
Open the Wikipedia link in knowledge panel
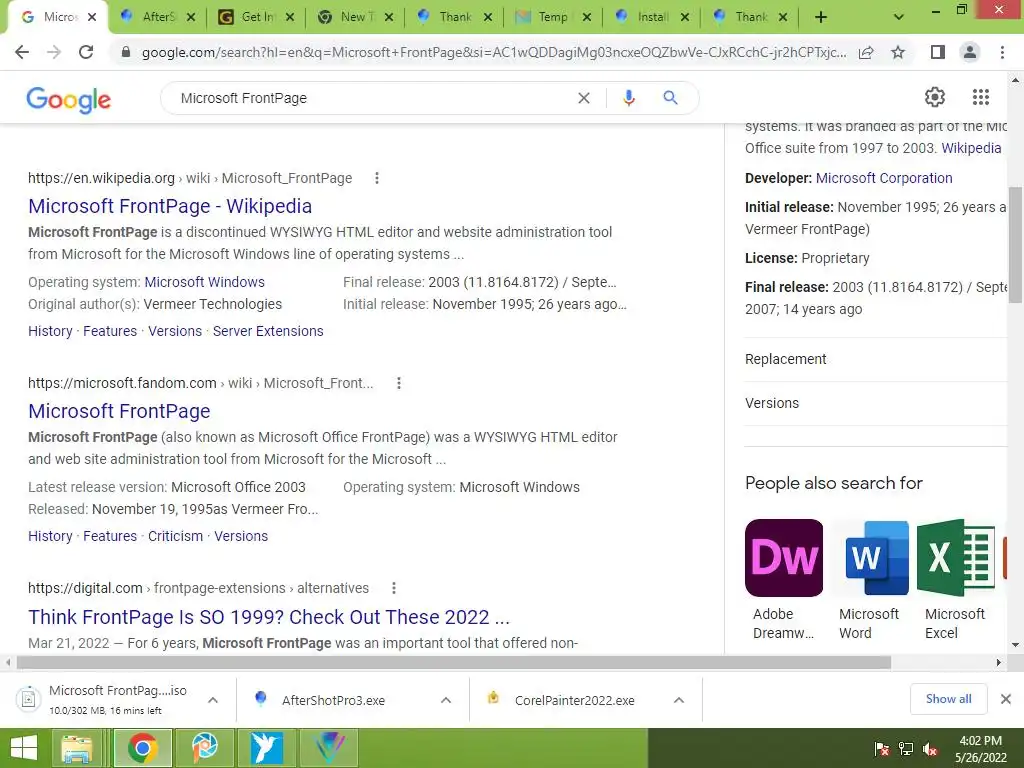tap(971, 148)
